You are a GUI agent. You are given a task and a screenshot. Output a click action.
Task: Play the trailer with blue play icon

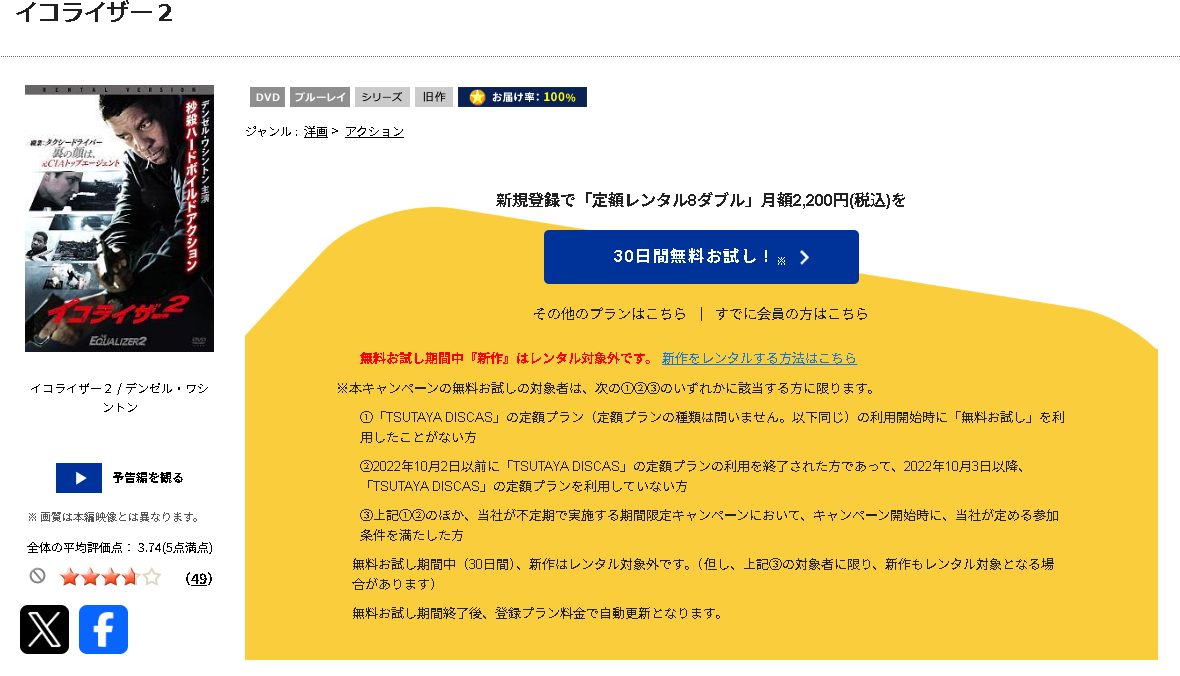(x=79, y=478)
